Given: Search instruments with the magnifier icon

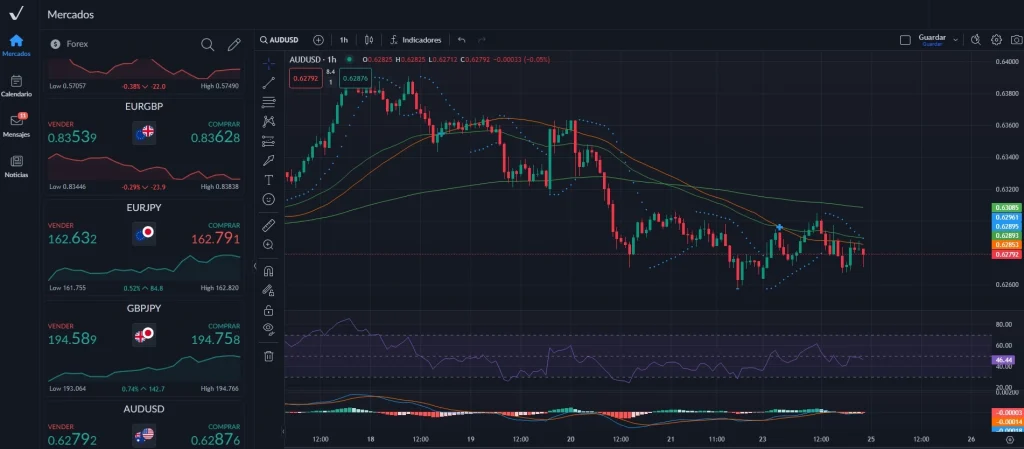Looking at the screenshot, I should tap(208, 44).
